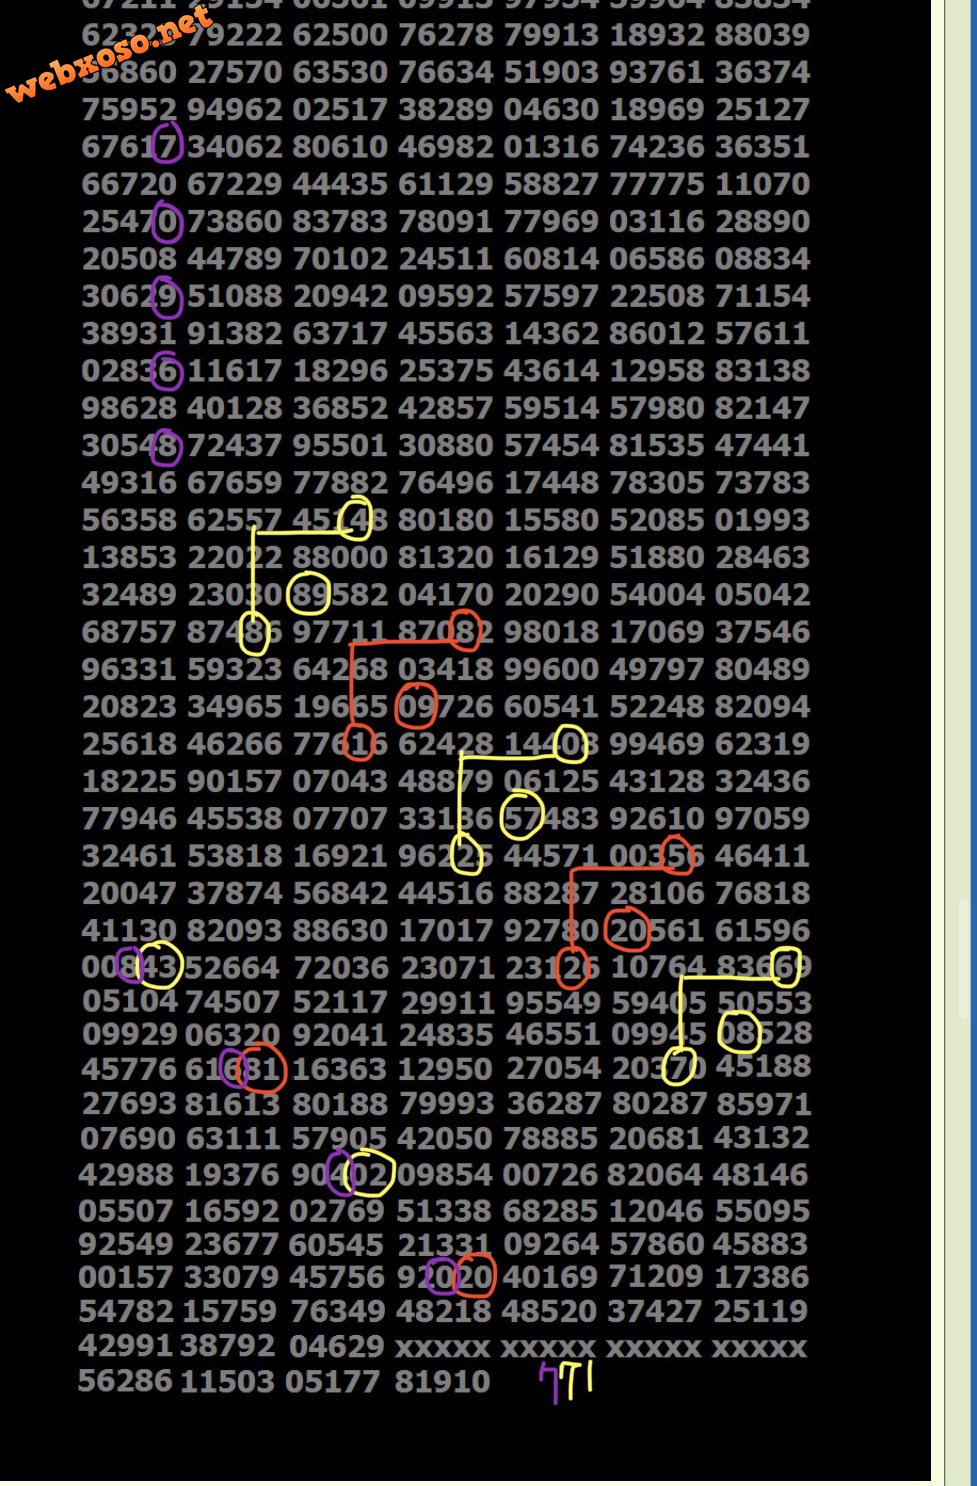Click the number 32489
Screen dimensions: 977x1486
(x=129, y=595)
